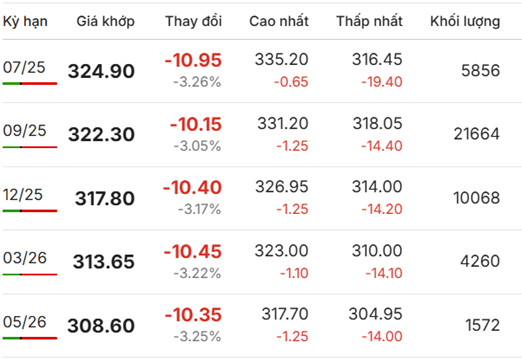
Task: Sort by the Giá khớp column header
Action: tap(106, 21)
